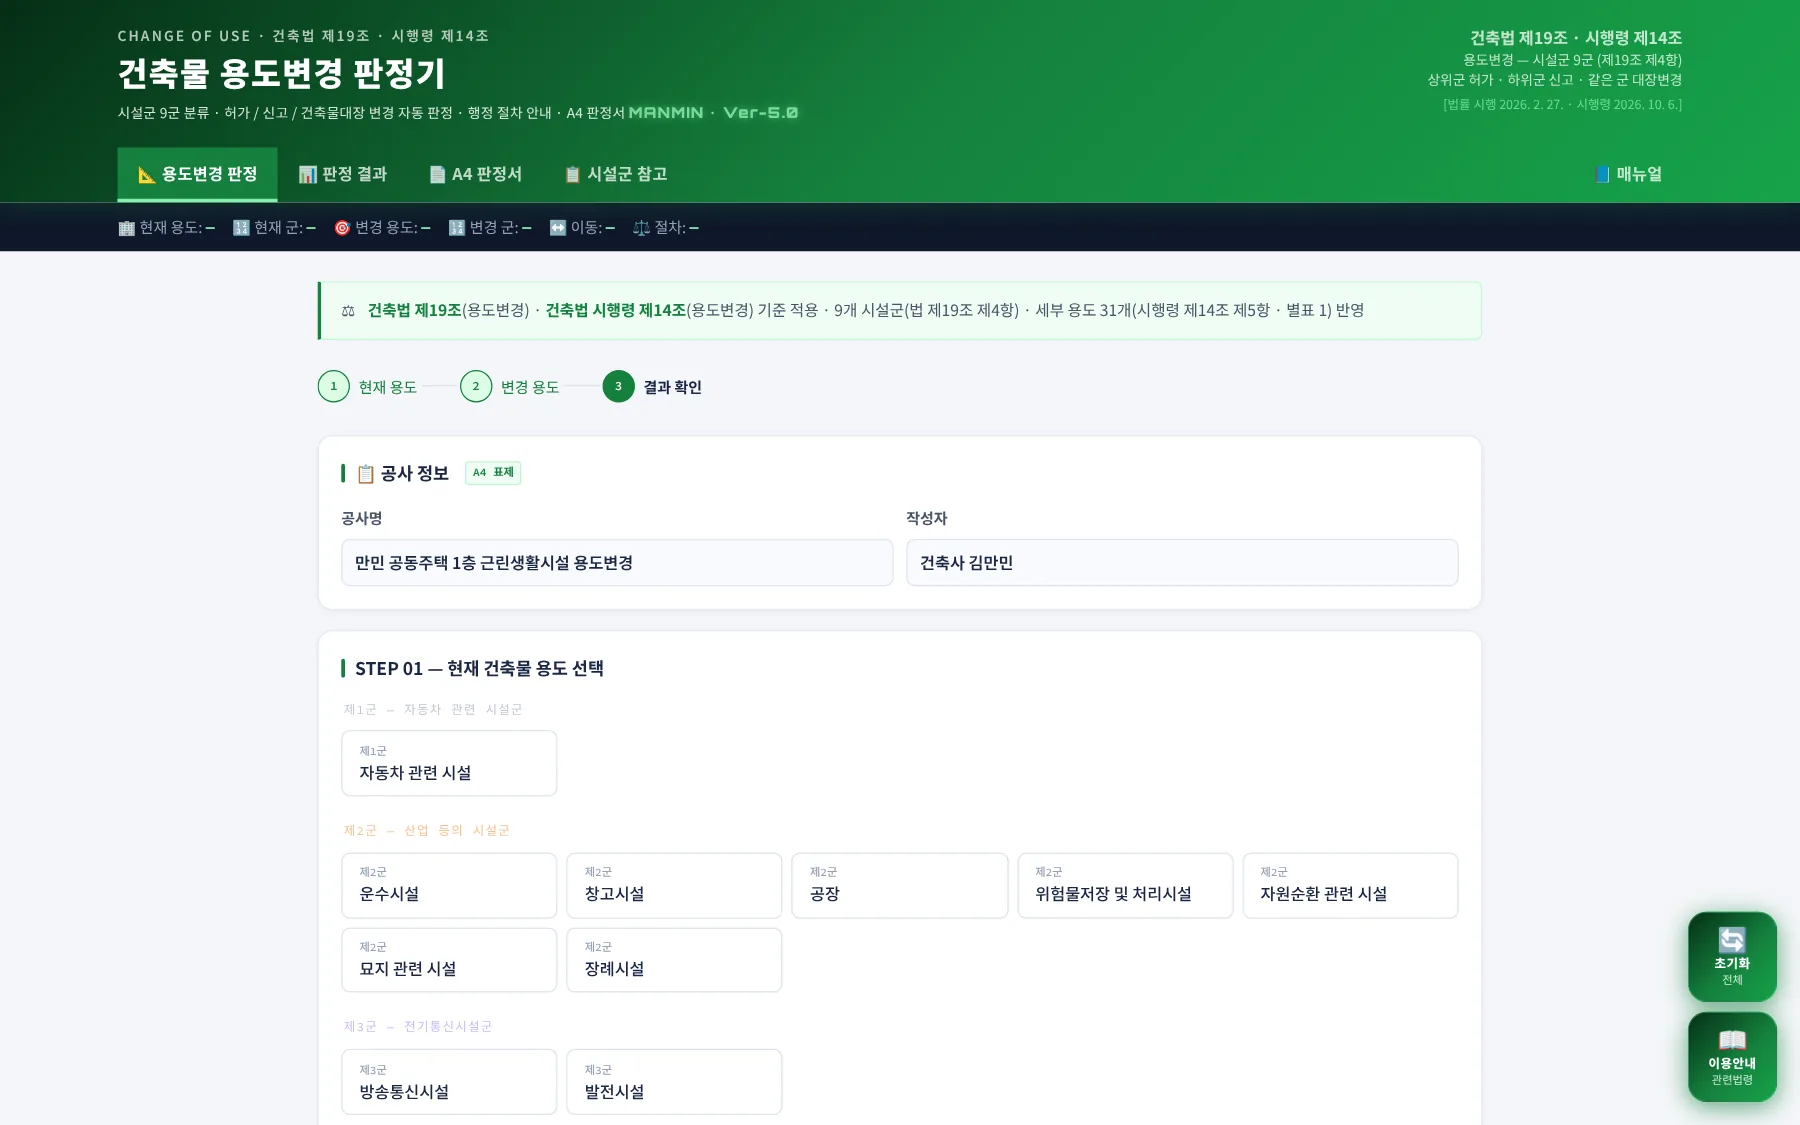Click the clipboard icon beside 공사 정보 heading
The height and width of the screenshot is (1125, 1800).
[x=366, y=474]
